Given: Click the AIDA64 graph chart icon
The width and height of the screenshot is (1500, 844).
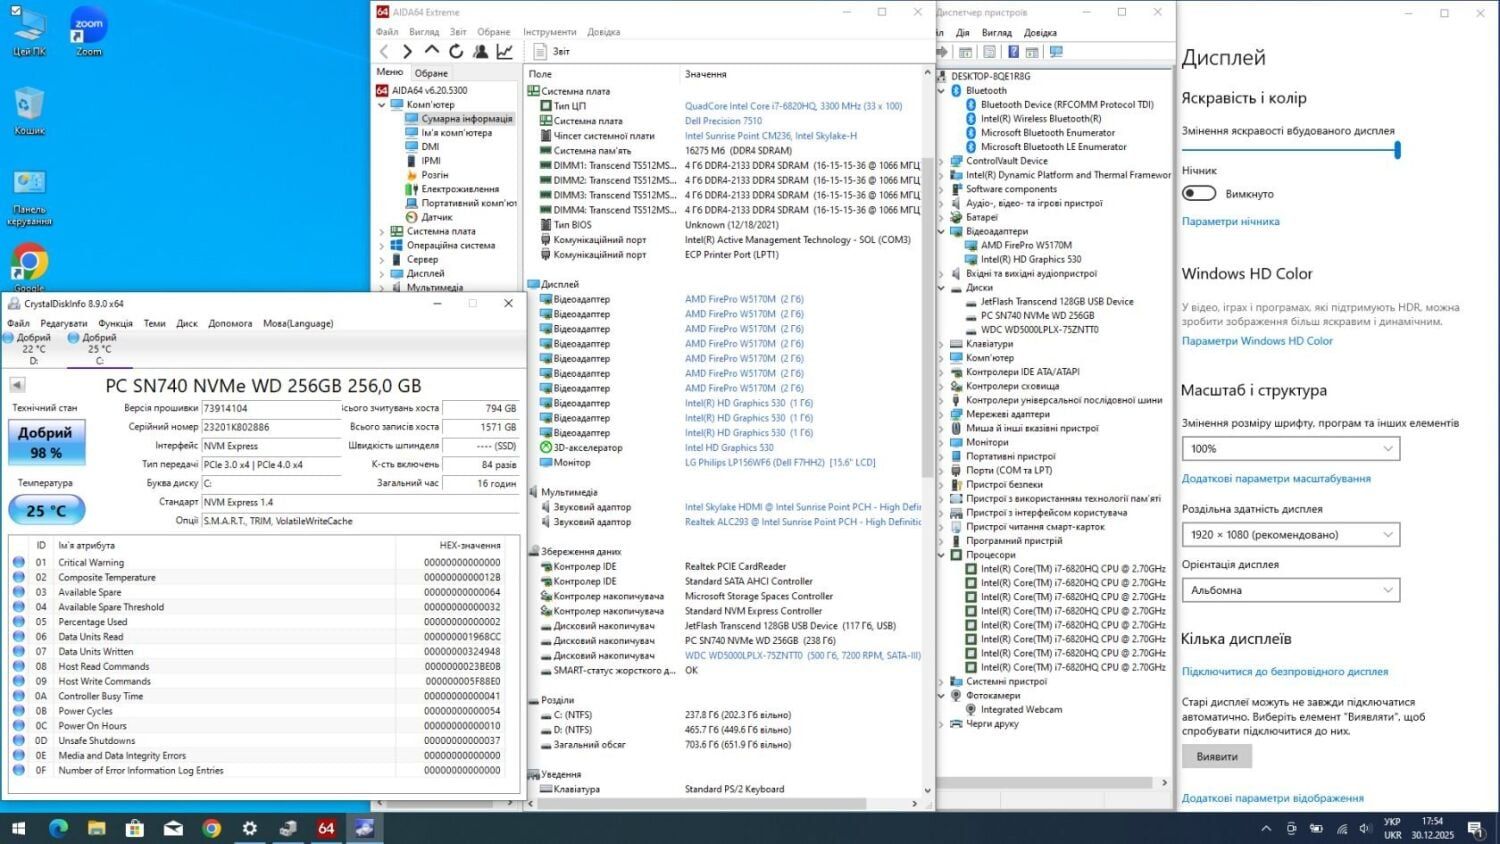Looking at the screenshot, I should (505, 51).
